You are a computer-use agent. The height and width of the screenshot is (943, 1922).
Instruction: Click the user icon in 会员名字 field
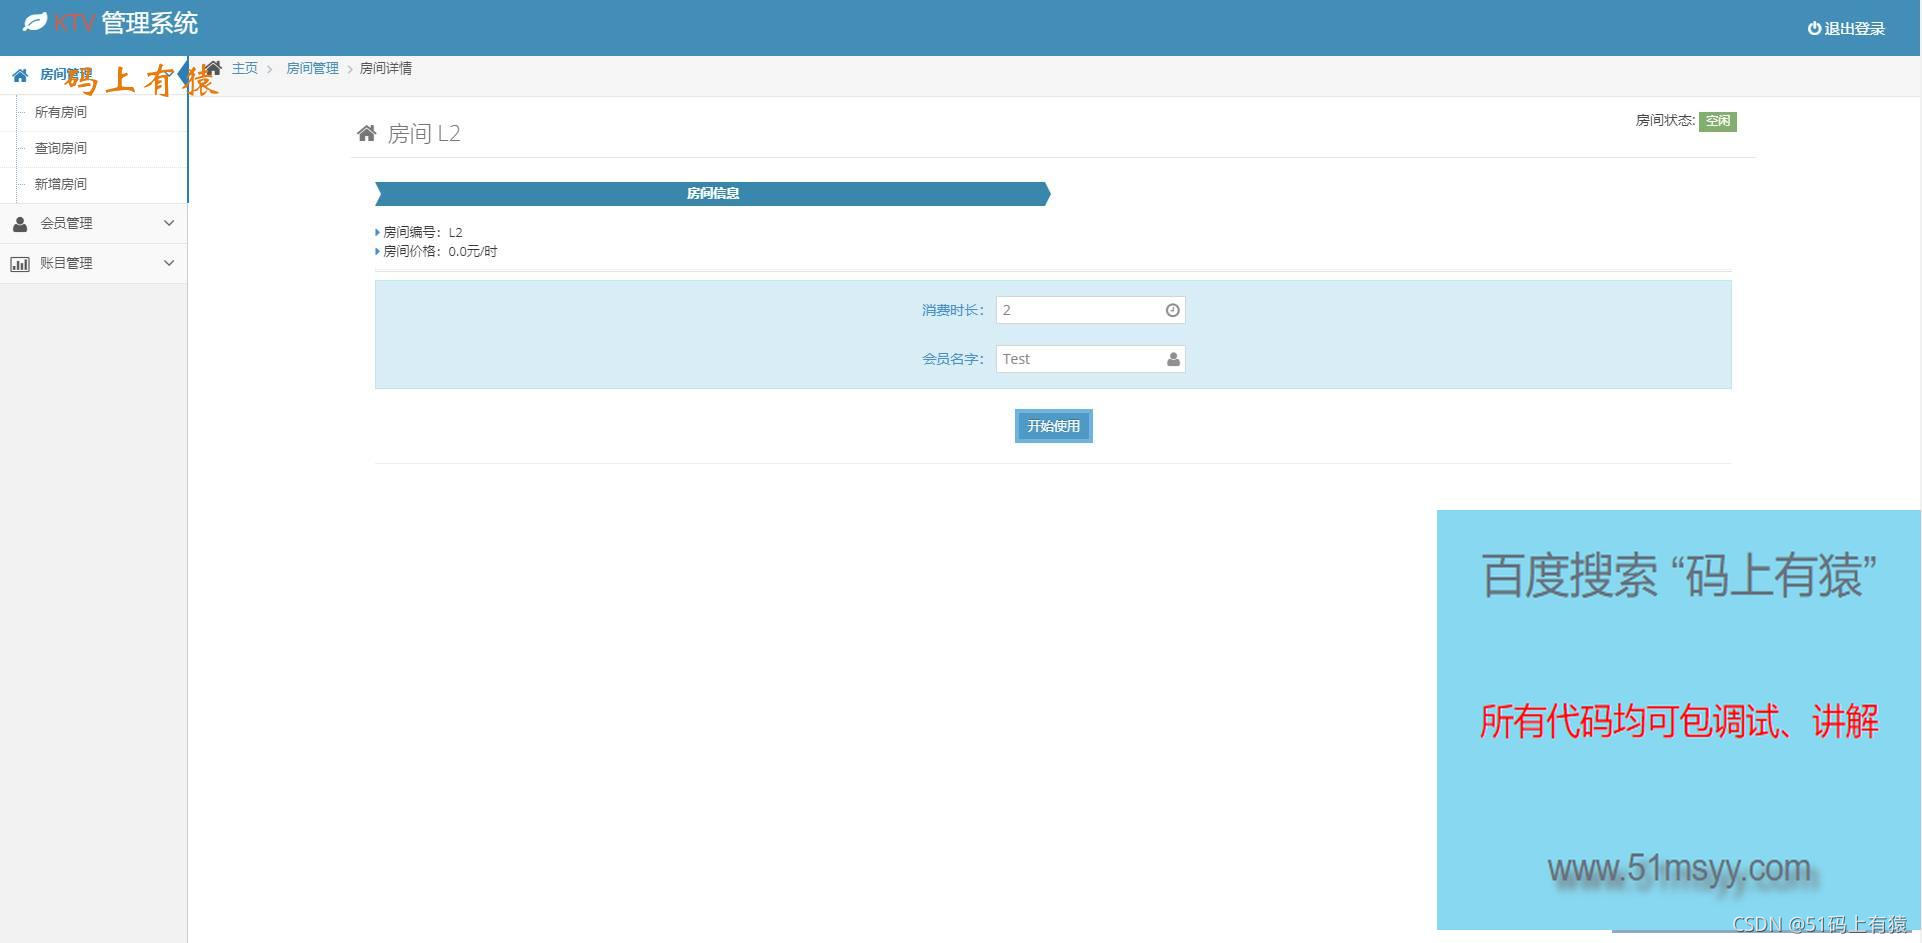[1173, 359]
